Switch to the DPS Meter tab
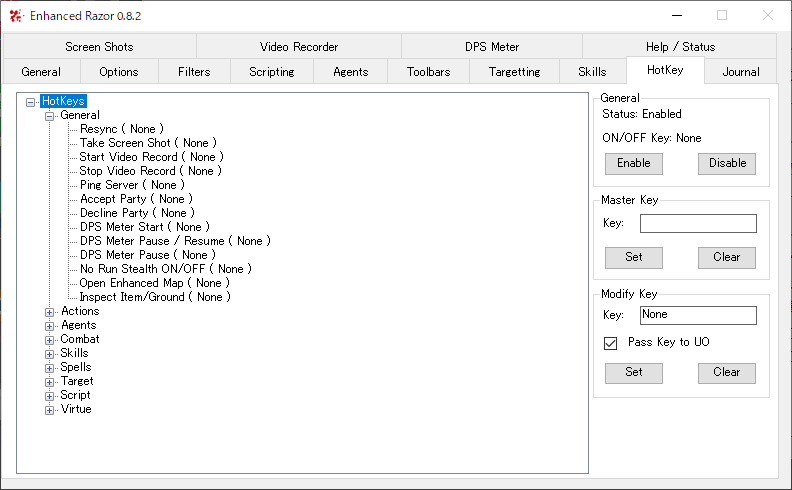Viewport: 792px width, 490px height. pos(492,46)
